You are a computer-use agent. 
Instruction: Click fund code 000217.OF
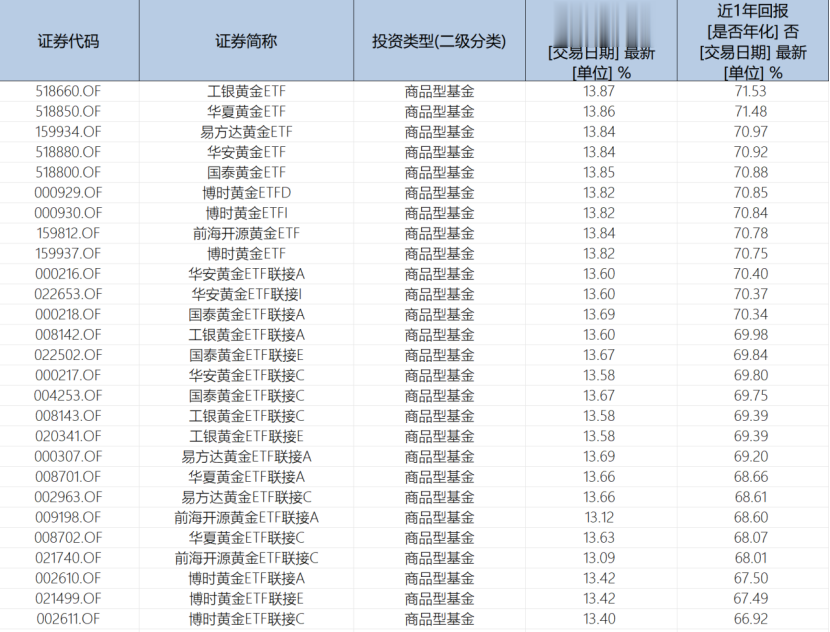(68, 375)
